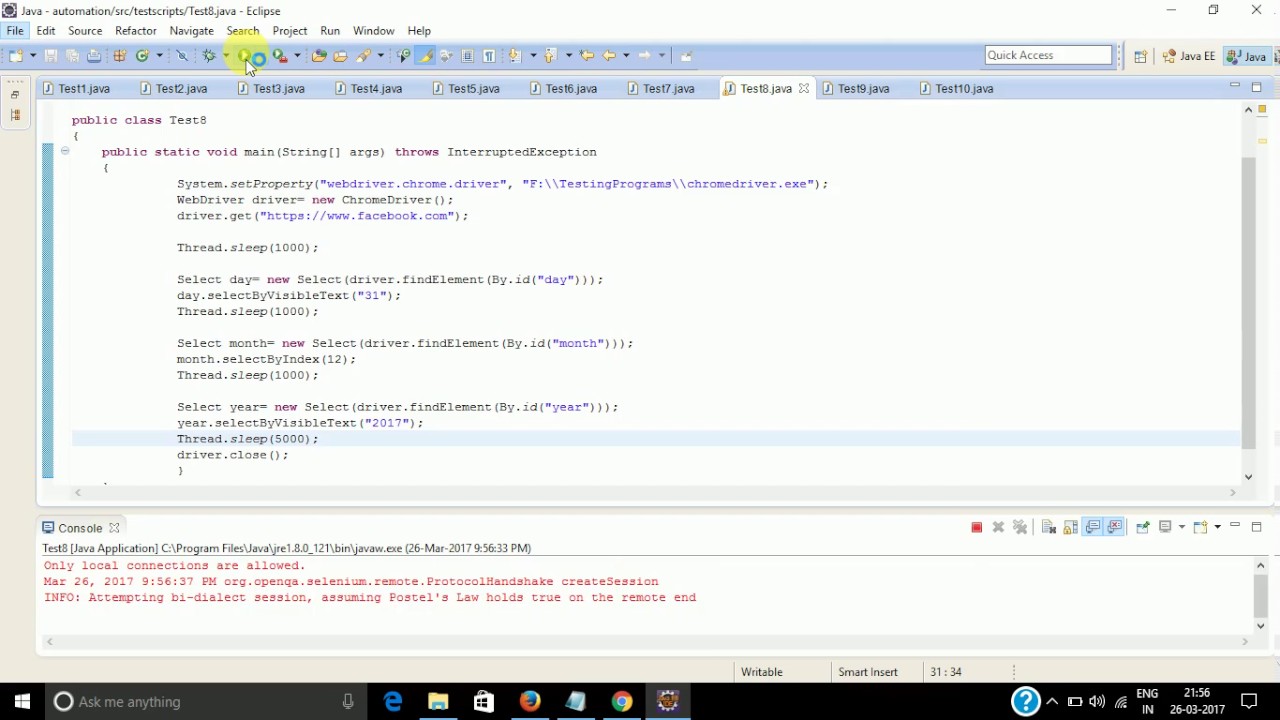1280x720 pixels.
Task: Close the Test8.java editor tab
Action: pos(803,89)
